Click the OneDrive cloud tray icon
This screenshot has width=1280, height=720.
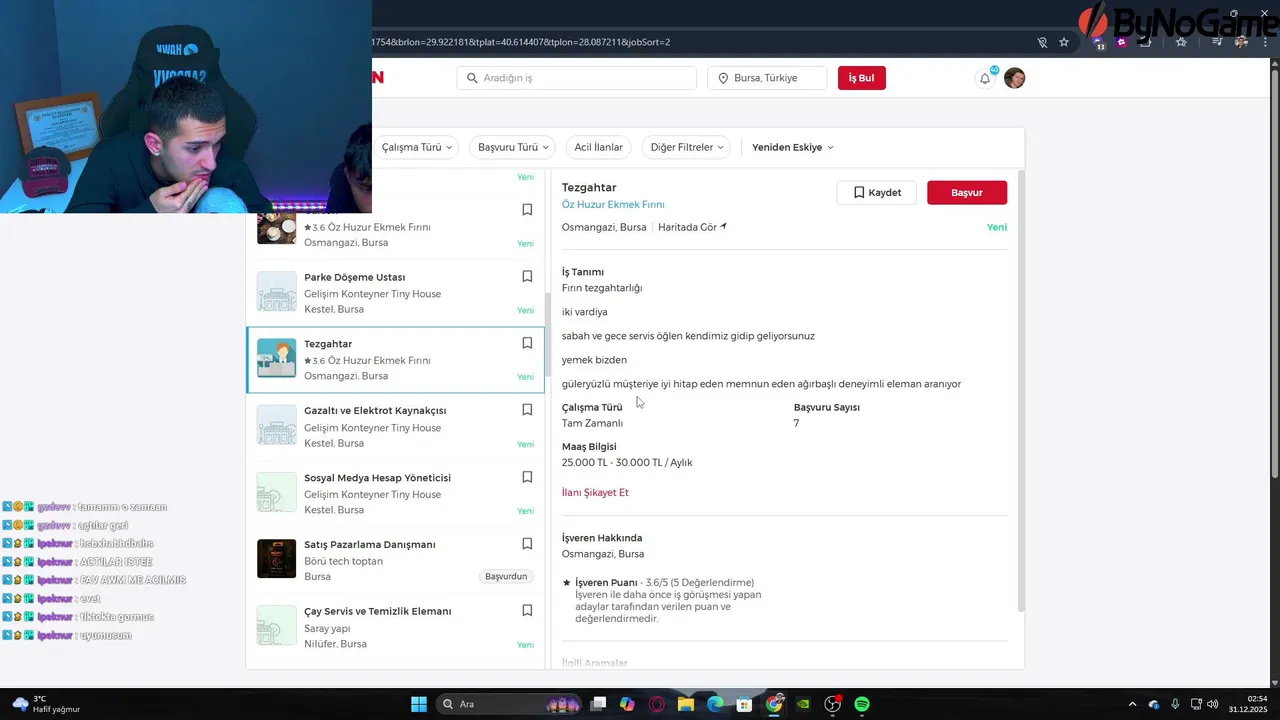click(1154, 704)
